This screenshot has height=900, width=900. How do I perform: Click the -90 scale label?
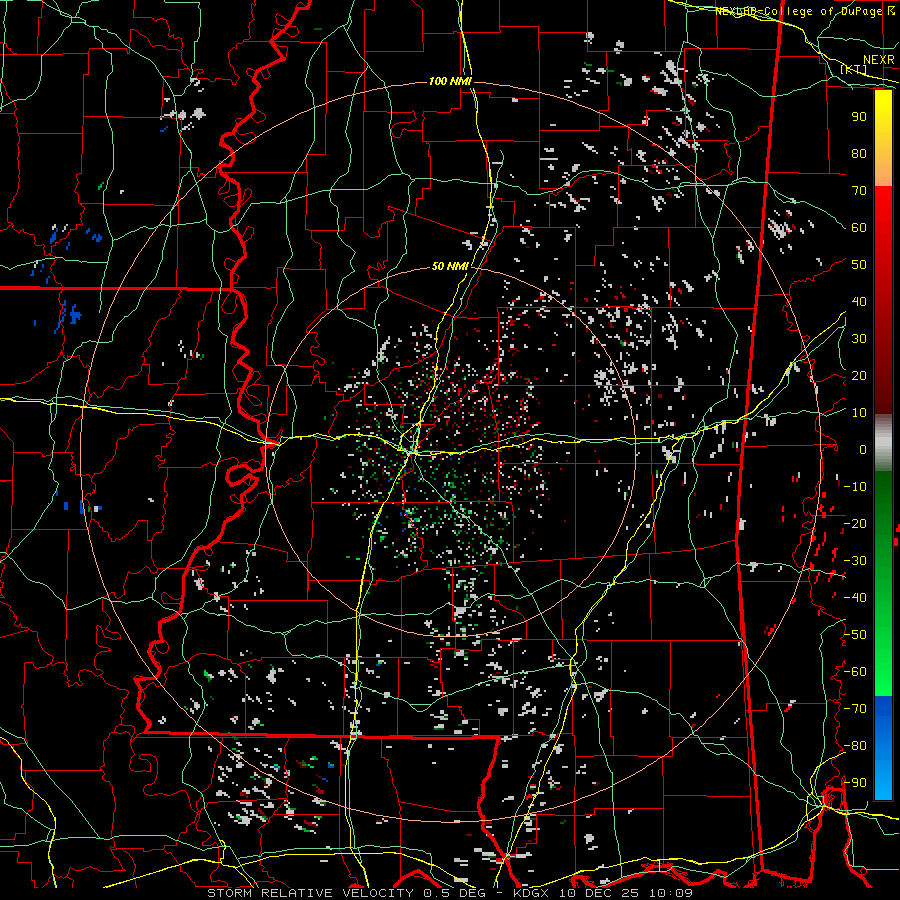pyautogui.click(x=855, y=783)
